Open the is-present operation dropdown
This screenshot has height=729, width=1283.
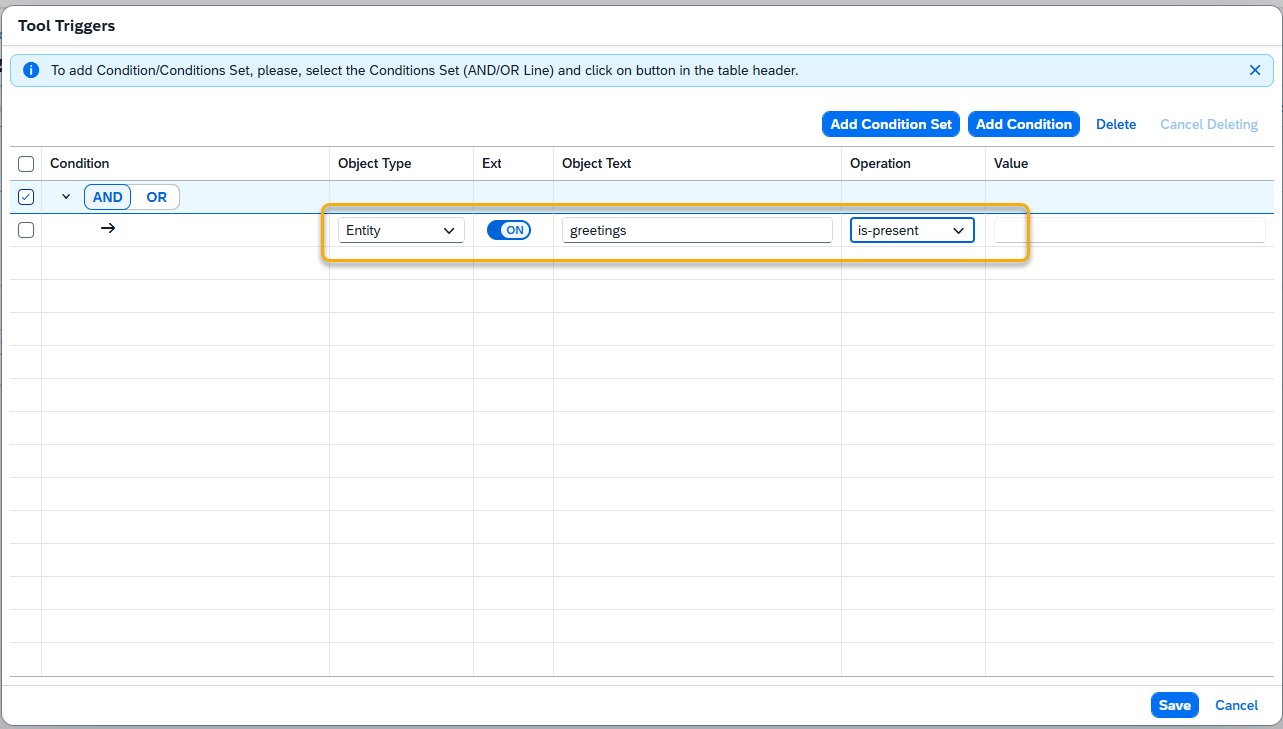pyautogui.click(x=912, y=230)
